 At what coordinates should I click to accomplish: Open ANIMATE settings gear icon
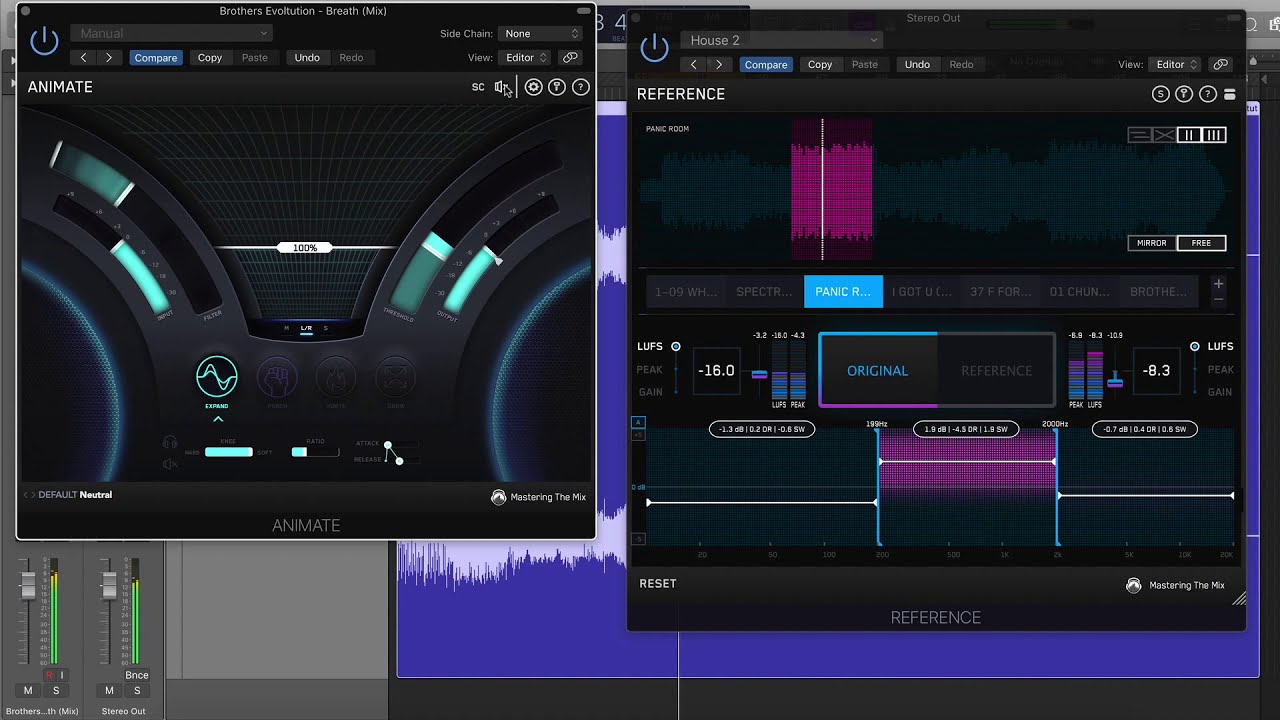click(533, 87)
